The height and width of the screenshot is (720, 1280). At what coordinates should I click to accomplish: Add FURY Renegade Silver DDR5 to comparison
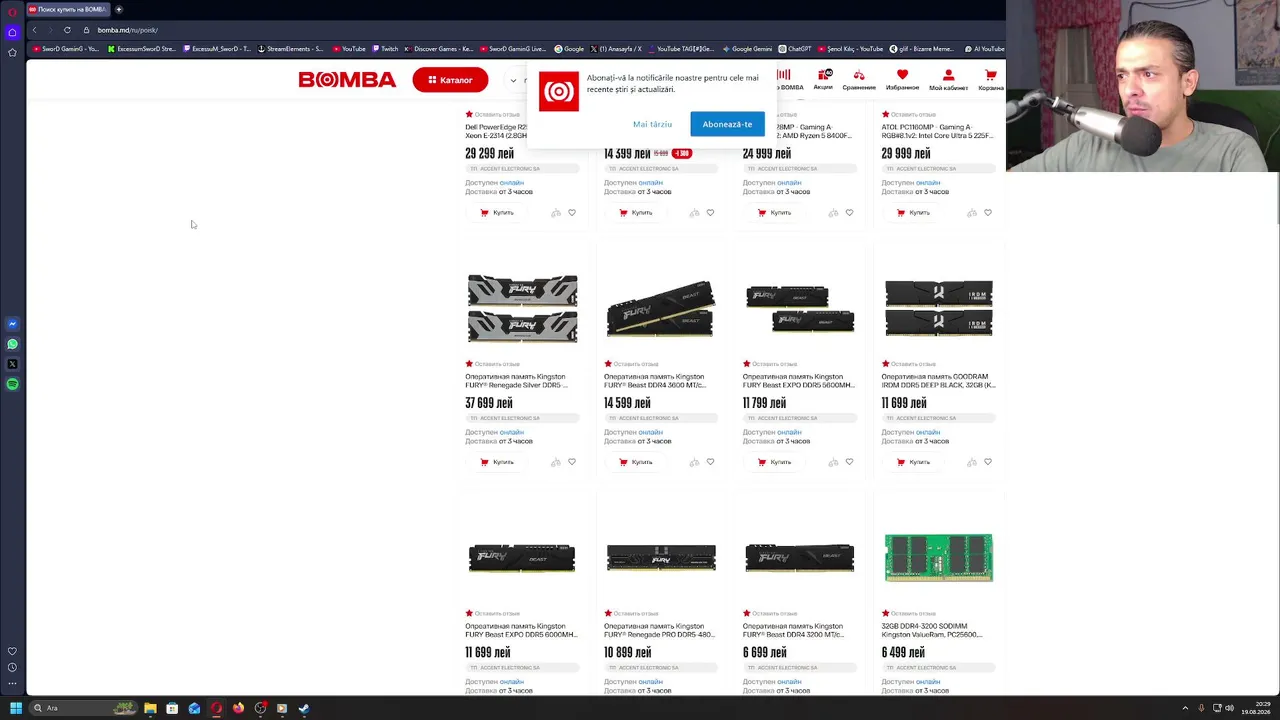(556, 462)
